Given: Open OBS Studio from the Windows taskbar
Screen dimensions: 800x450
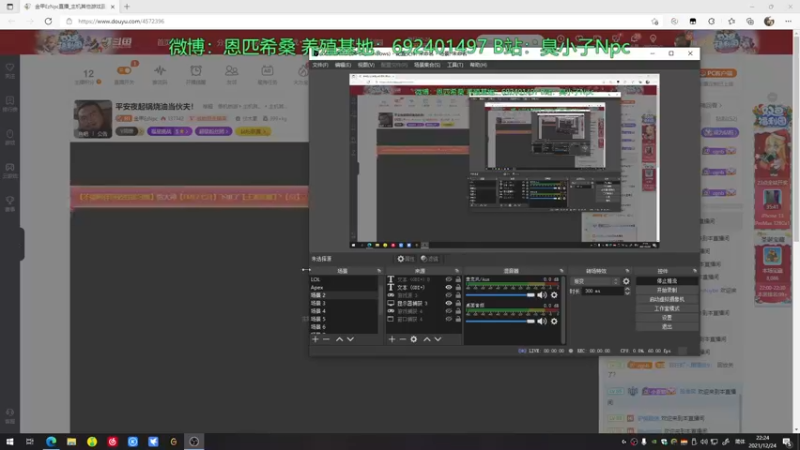Looking at the screenshot, I should tap(194, 441).
